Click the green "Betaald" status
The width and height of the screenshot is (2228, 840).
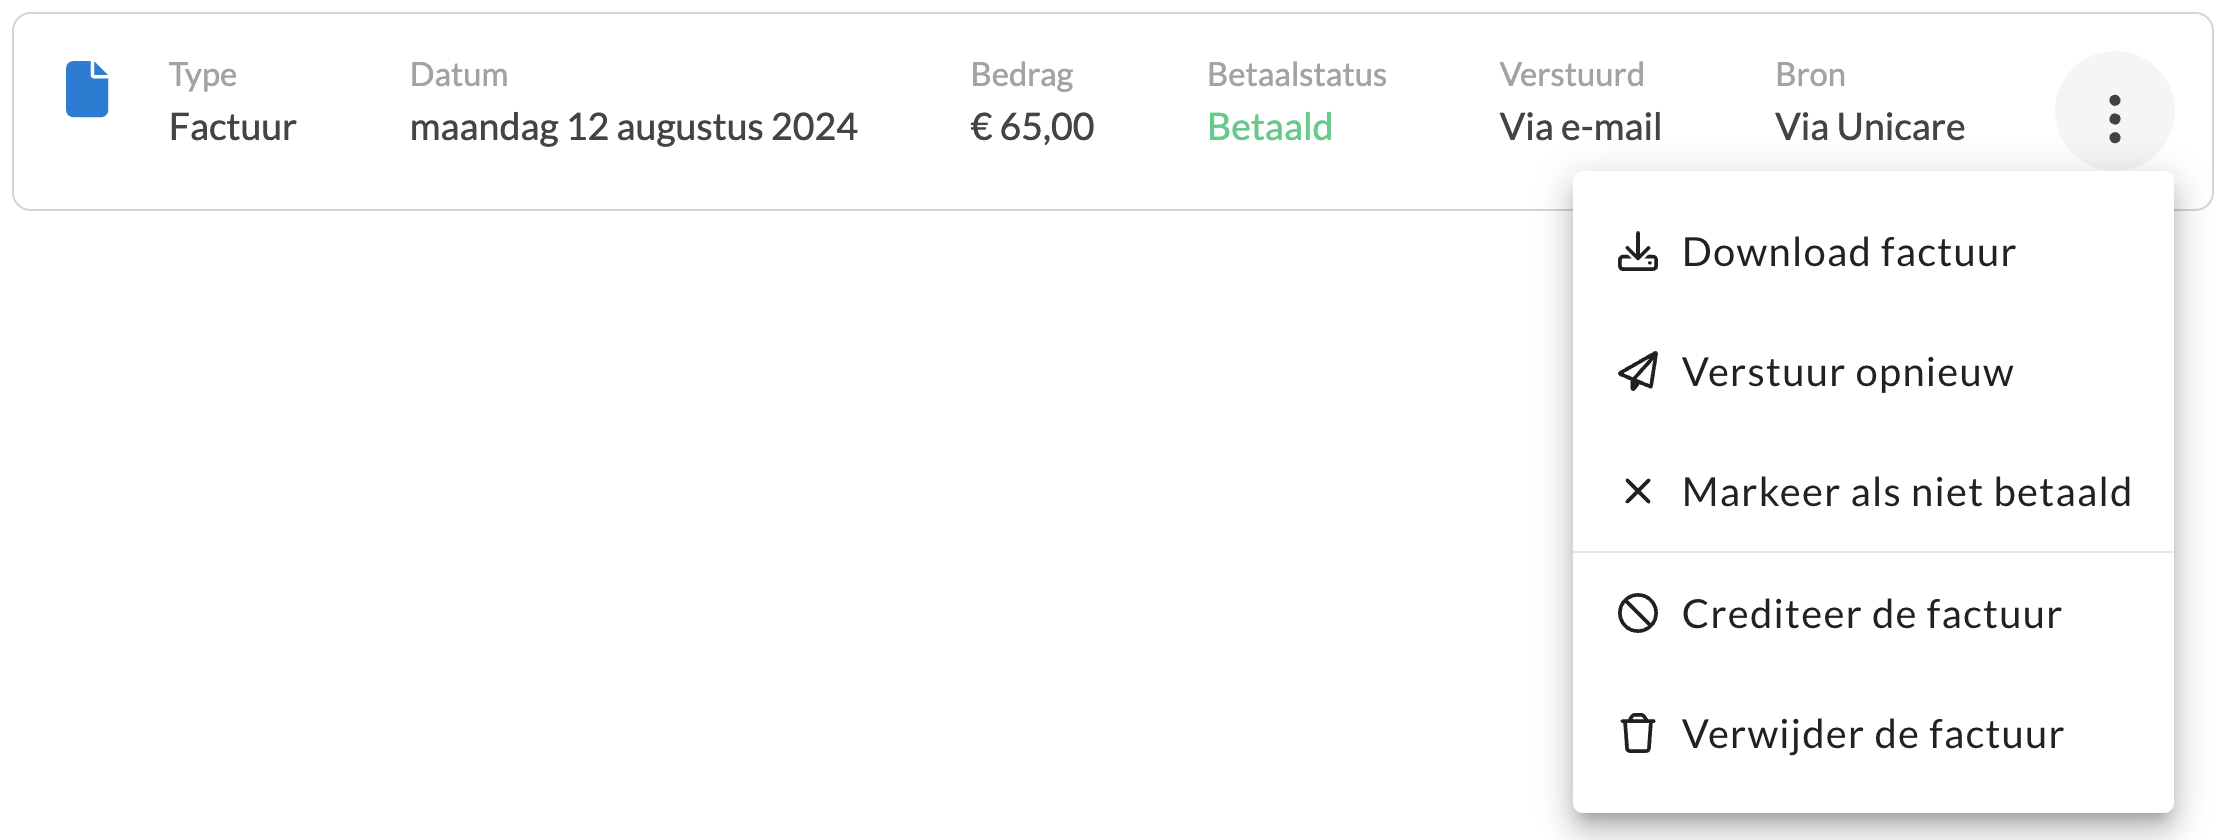[1269, 127]
